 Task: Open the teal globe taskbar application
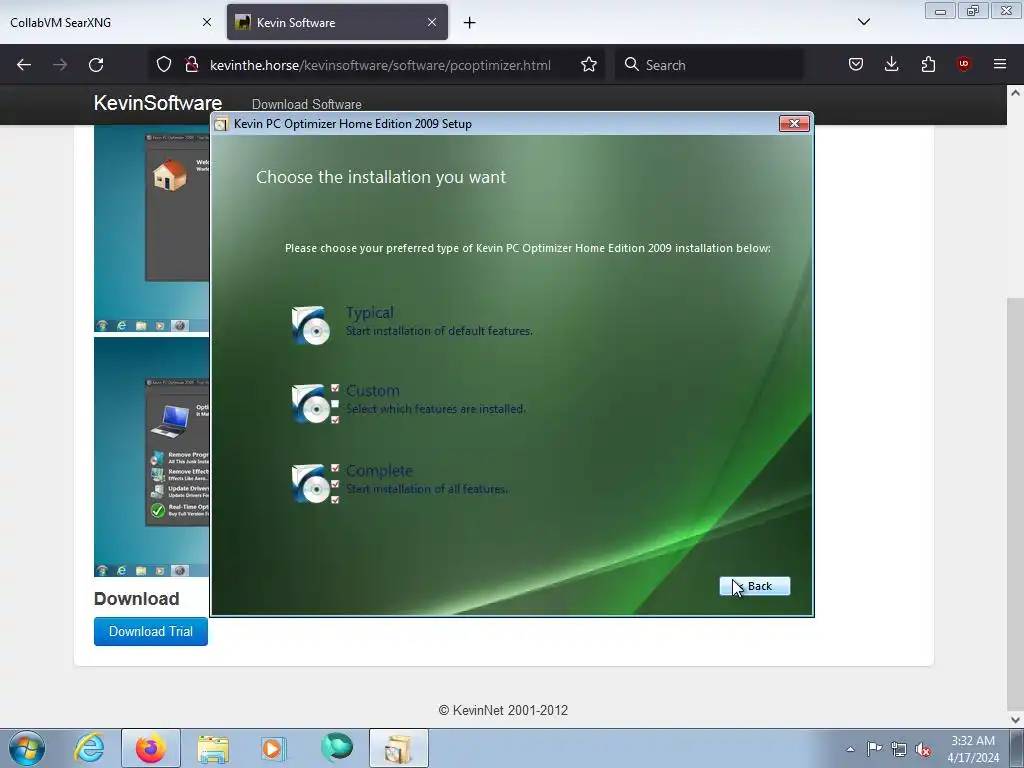tap(337, 748)
